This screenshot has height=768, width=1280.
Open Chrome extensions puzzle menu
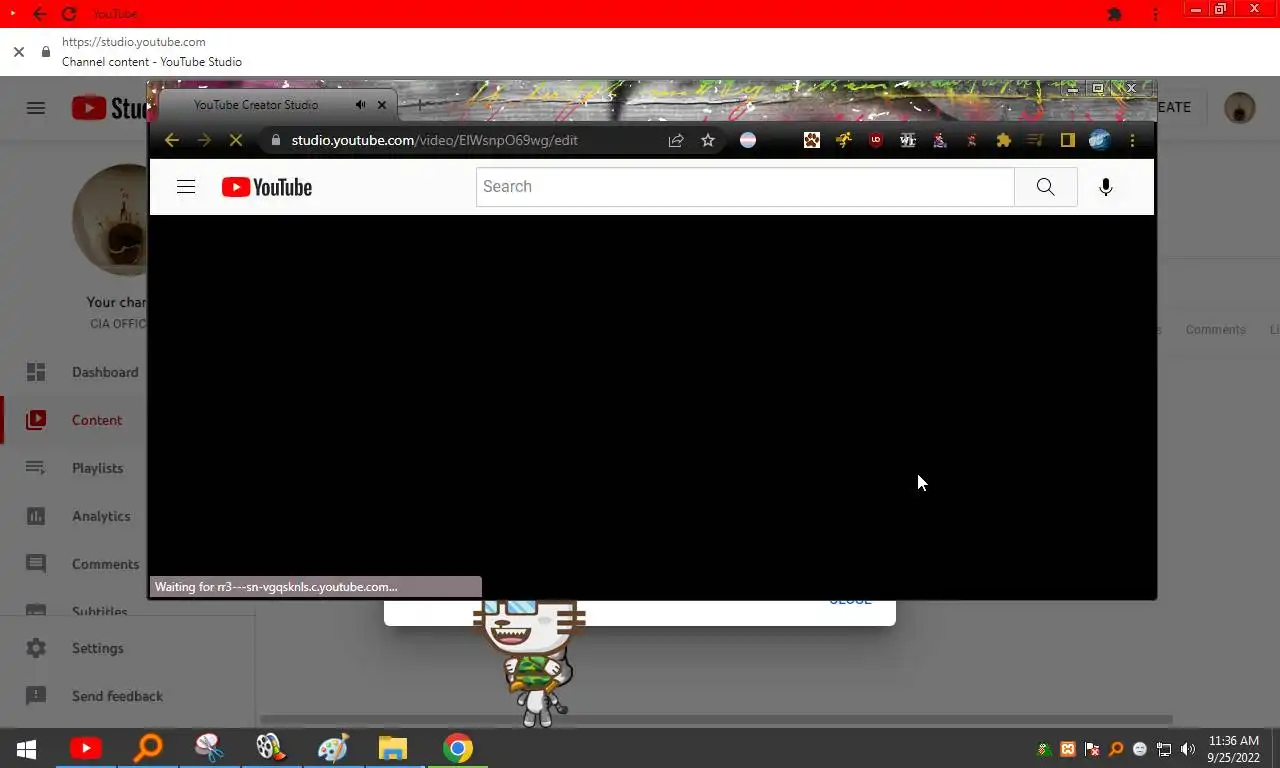pyautogui.click(x=1003, y=140)
